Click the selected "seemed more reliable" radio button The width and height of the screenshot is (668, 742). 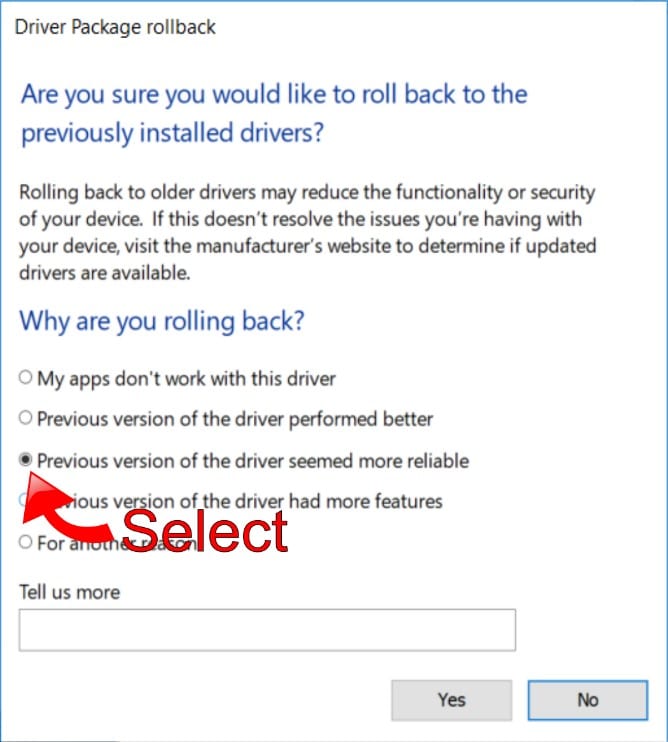(x=26, y=459)
